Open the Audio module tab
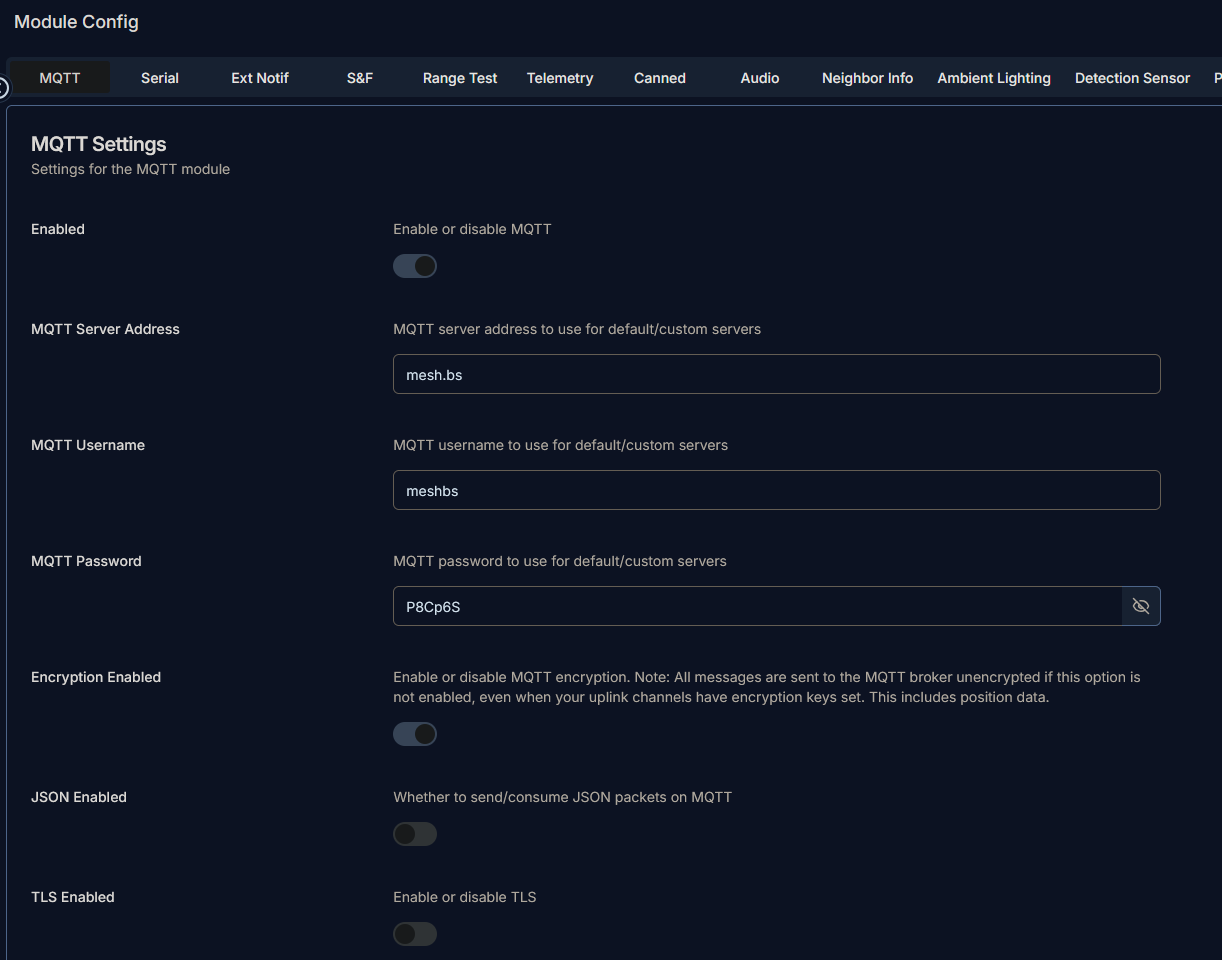The width and height of the screenshot is (1222, 960). [760, 78]
